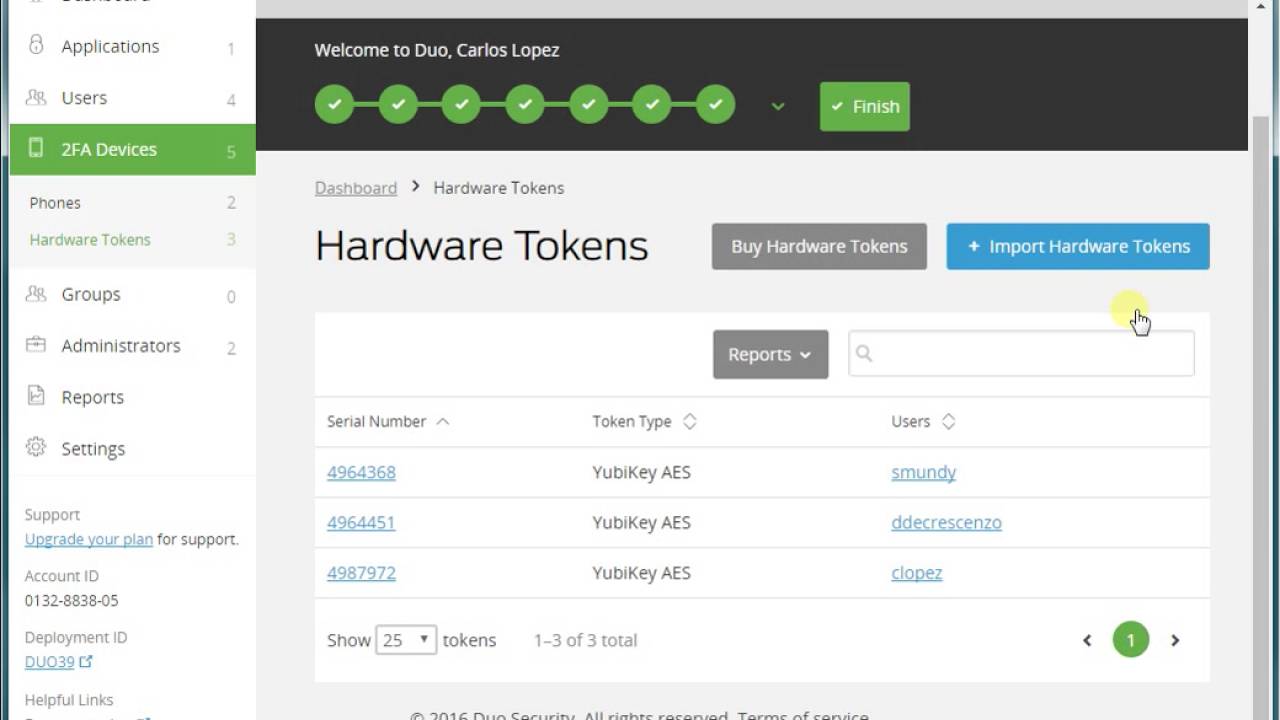Open user ddecrescenzo link
This screenshot has width=1280, height=720.
(946, 522)
